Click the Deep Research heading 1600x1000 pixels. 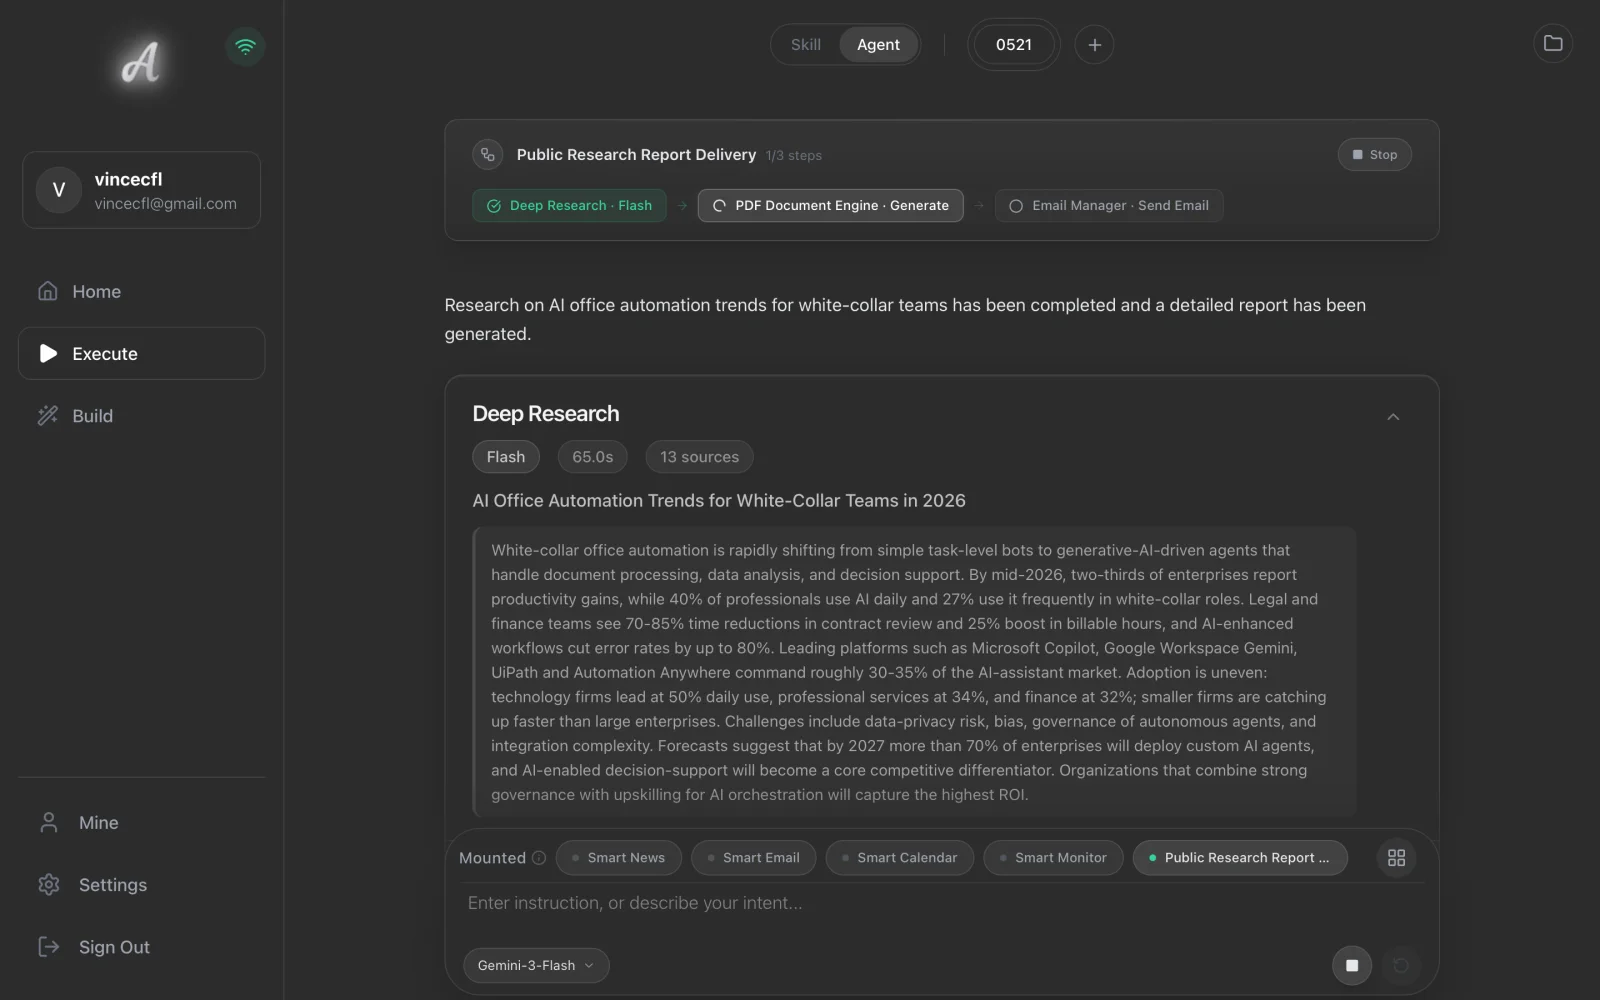pos(546,414)
